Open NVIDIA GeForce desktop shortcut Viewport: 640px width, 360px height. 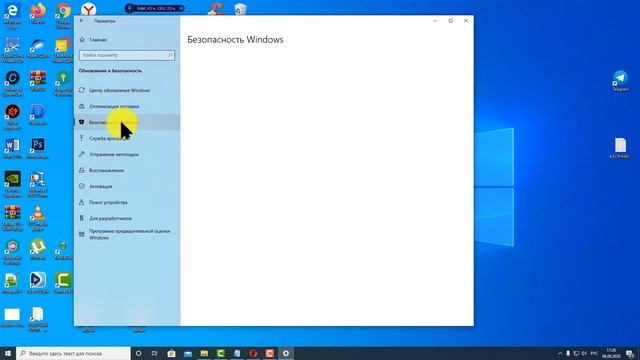pyautogui.click(x=12, y=184)
